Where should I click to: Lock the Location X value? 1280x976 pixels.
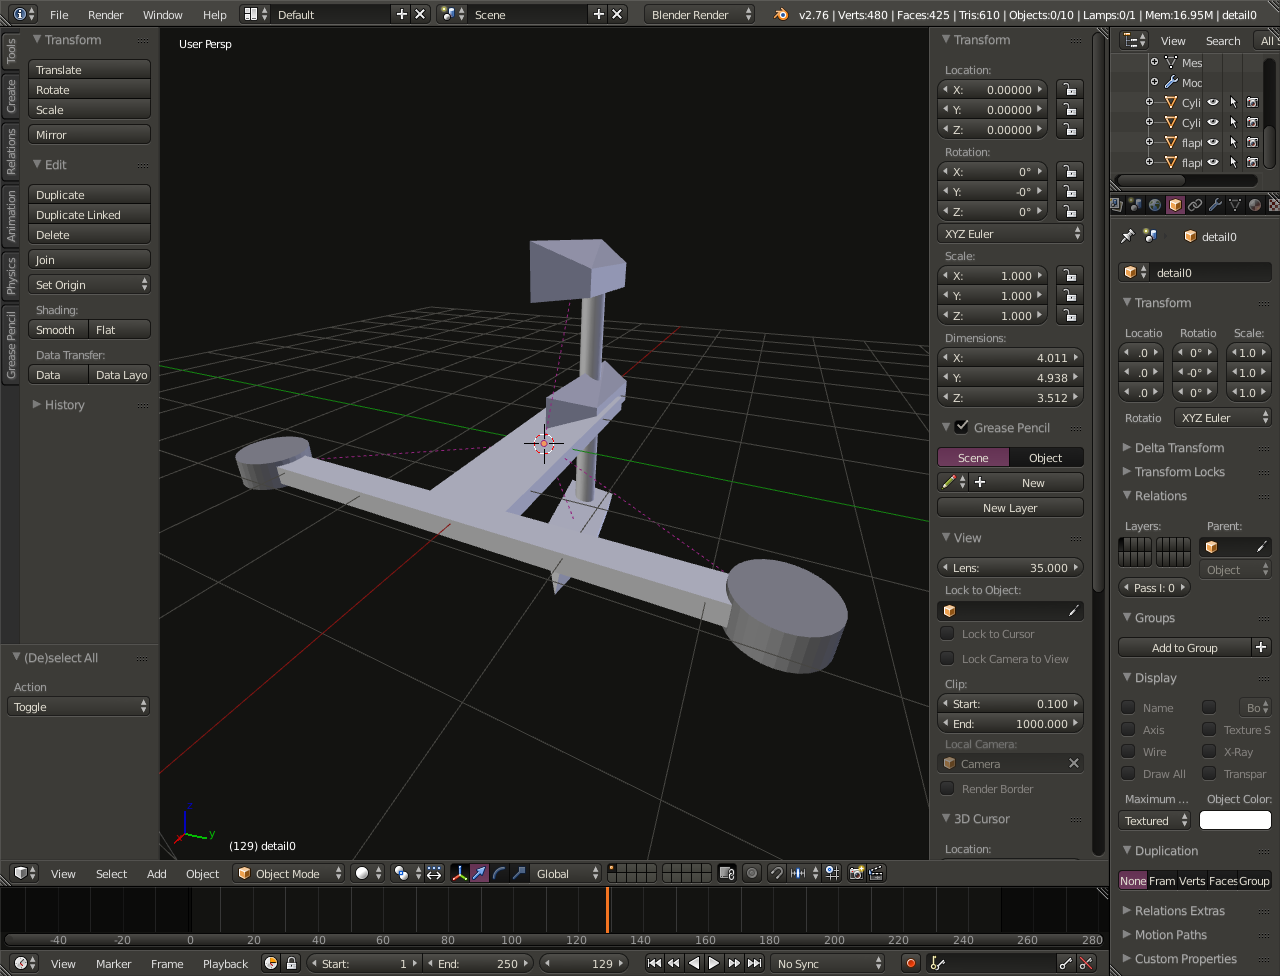click(x=1070, y=89)
